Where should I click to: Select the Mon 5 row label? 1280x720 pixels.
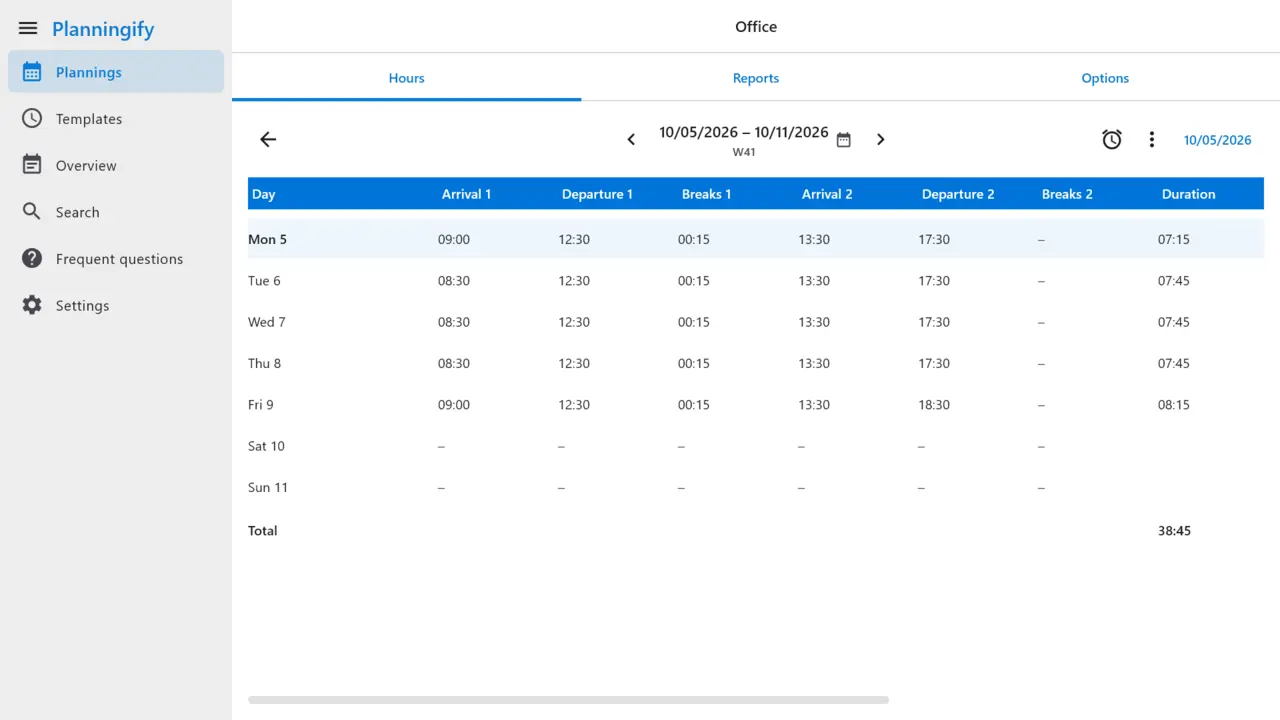coord(267,239)
